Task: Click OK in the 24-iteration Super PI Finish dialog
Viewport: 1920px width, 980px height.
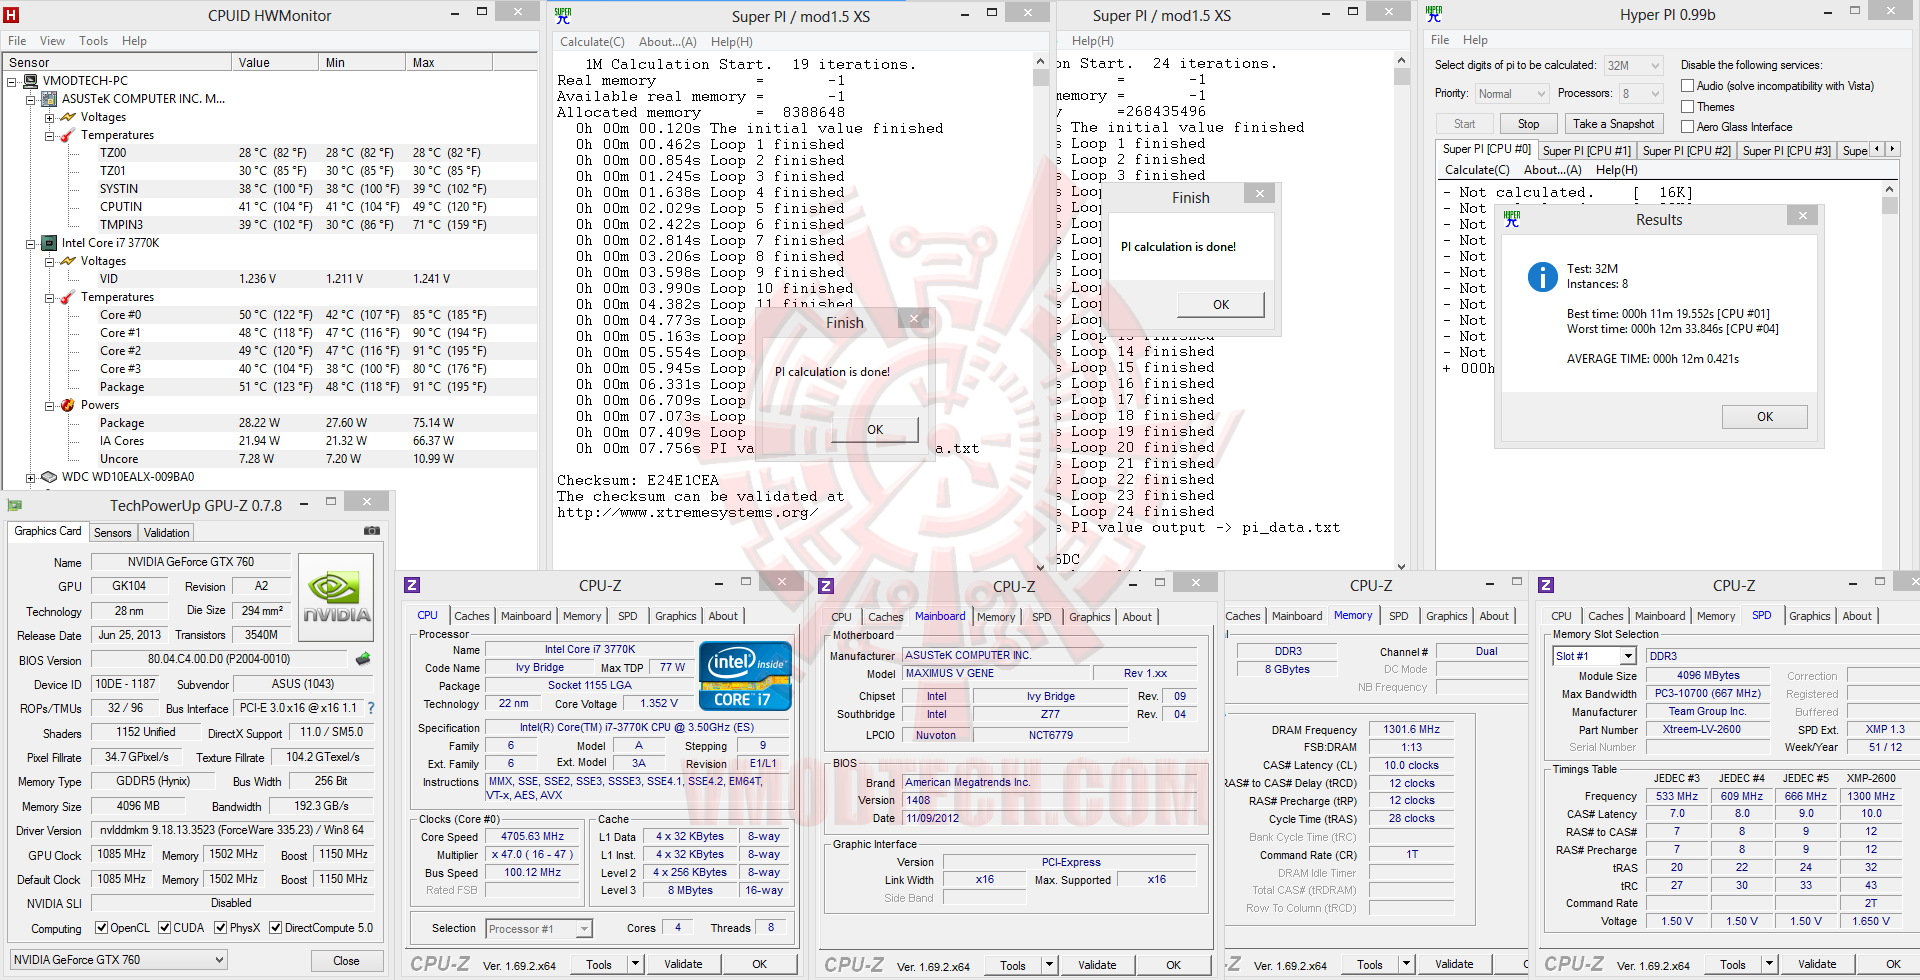Action: [1221, 305]
